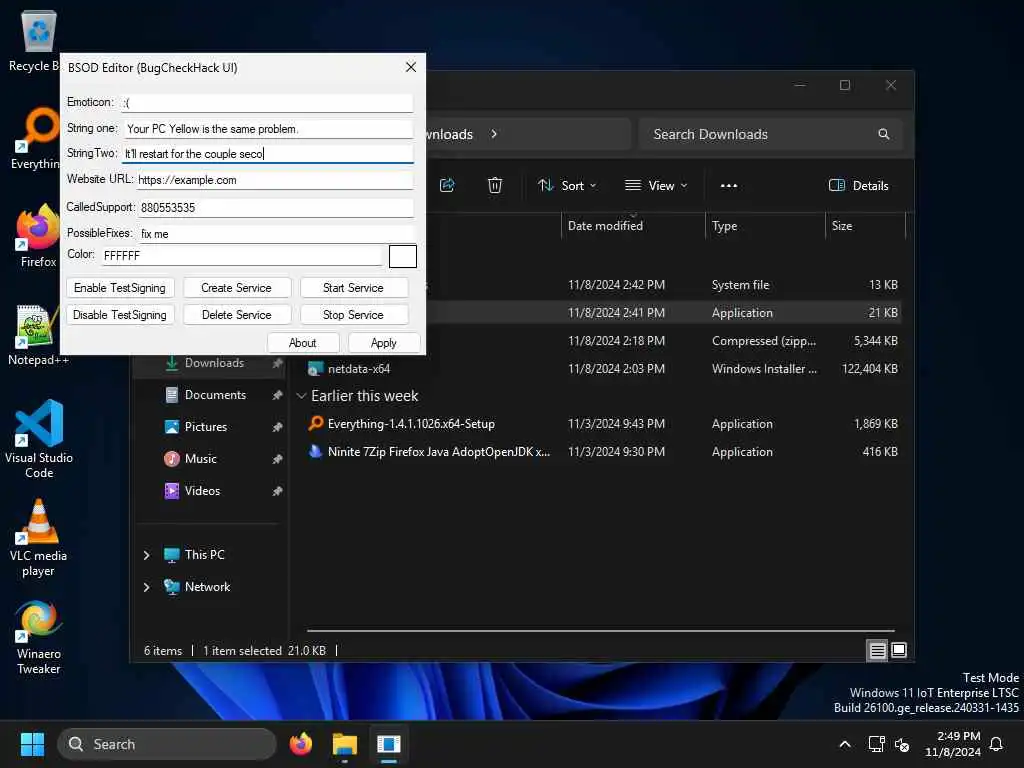Open the Windows Start menu
This screenshot has height=768, width=1024.
pos(32,744)
